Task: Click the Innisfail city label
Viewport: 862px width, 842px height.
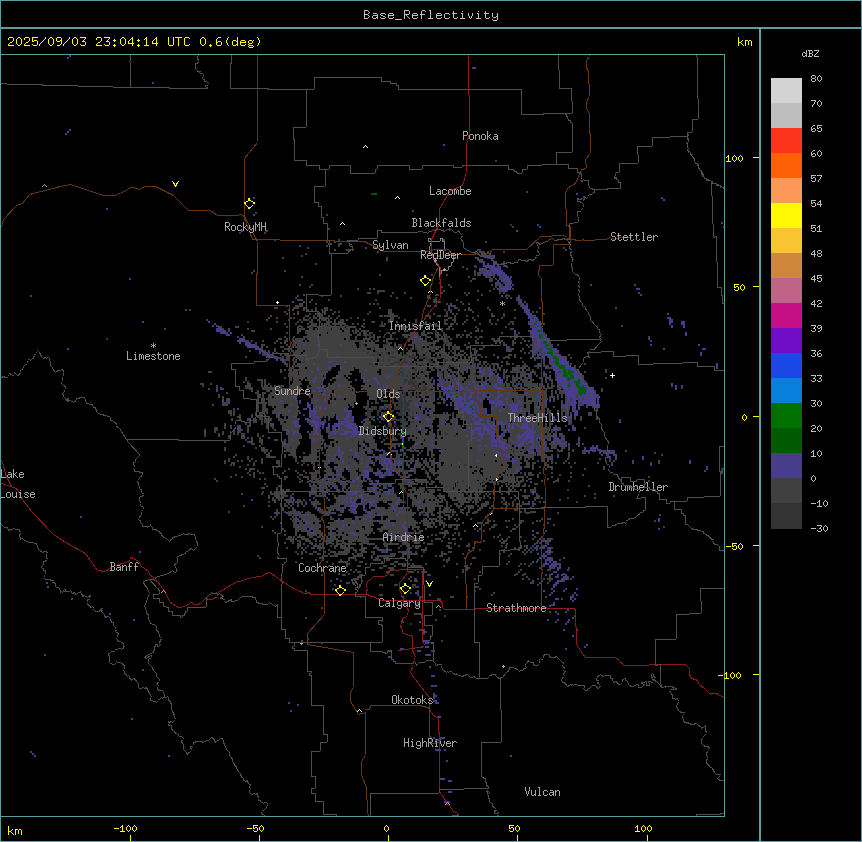Action: tap(415, 326)
